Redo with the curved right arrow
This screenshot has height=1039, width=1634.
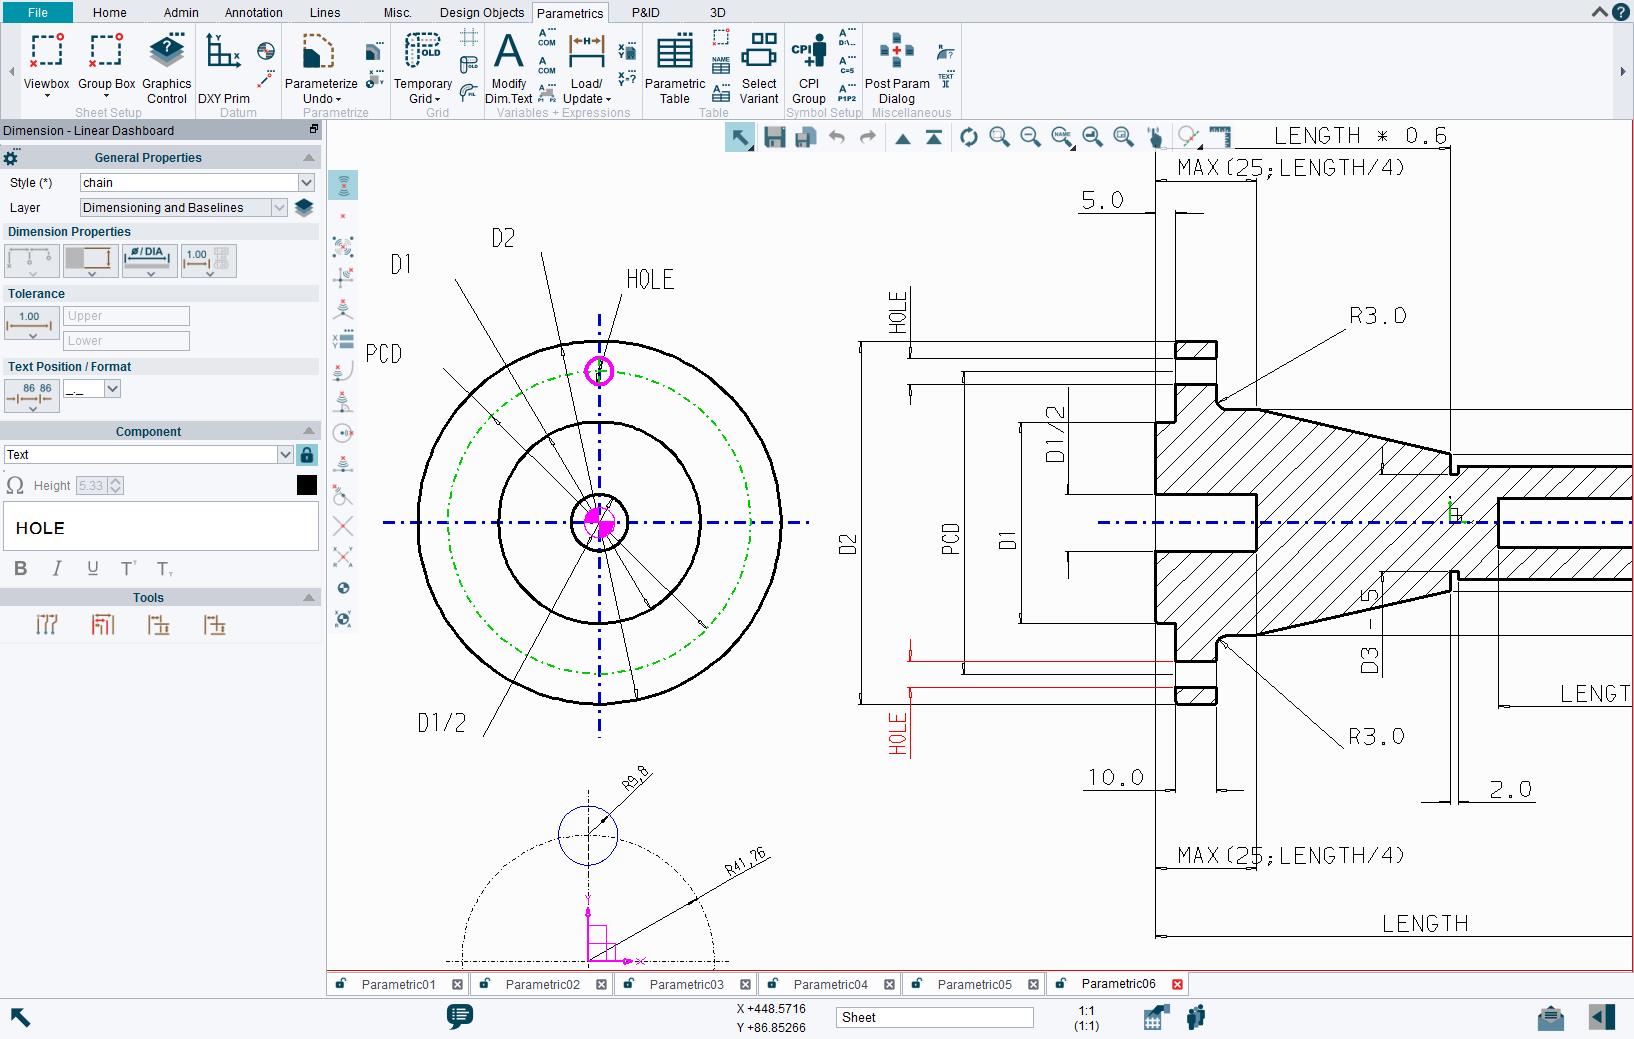[x=868, y=138]
